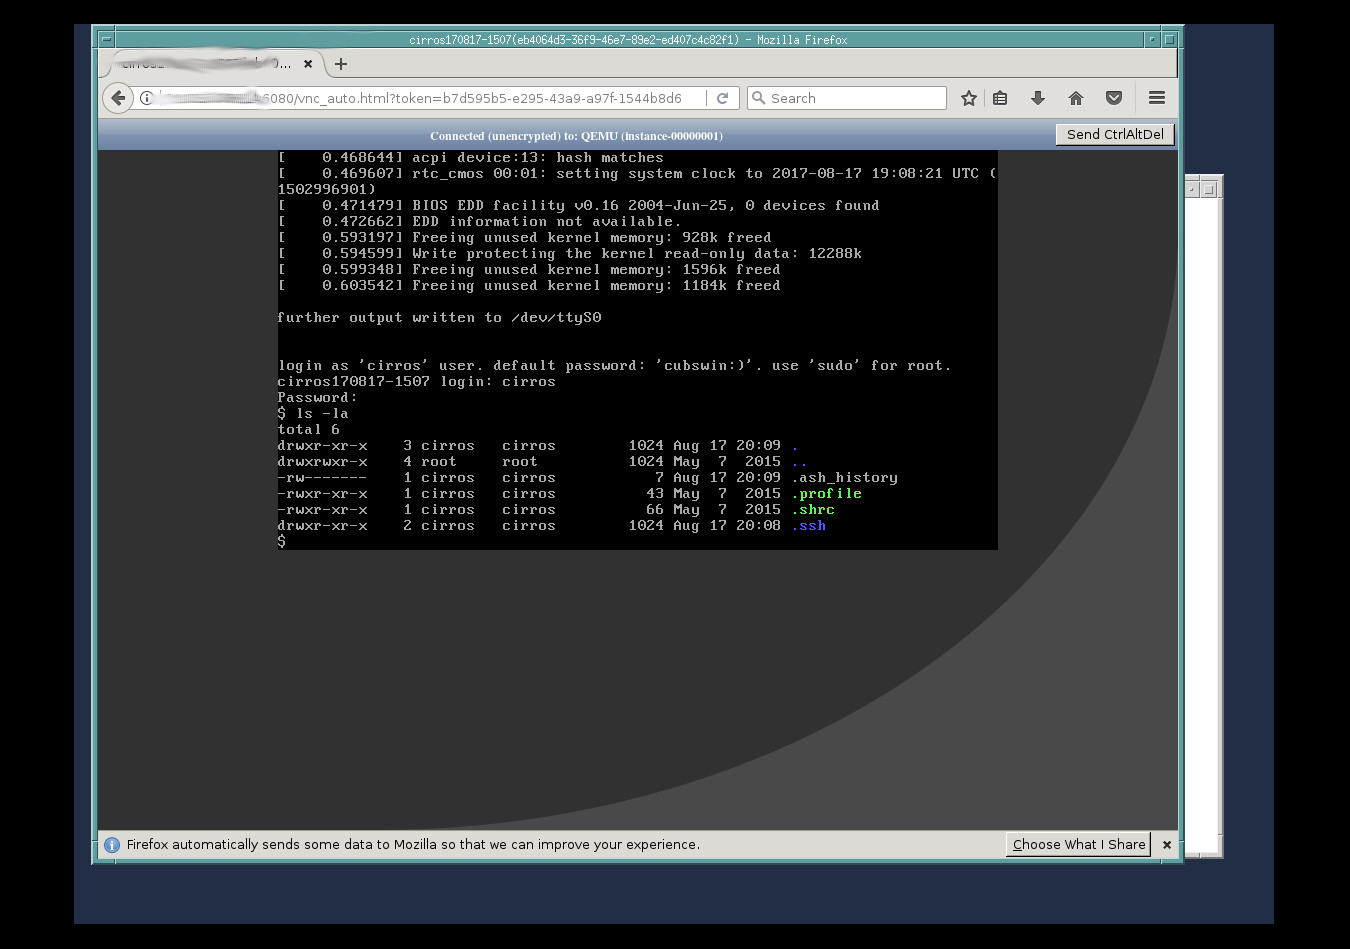Open the Firefox hamburger menu

1157,98
